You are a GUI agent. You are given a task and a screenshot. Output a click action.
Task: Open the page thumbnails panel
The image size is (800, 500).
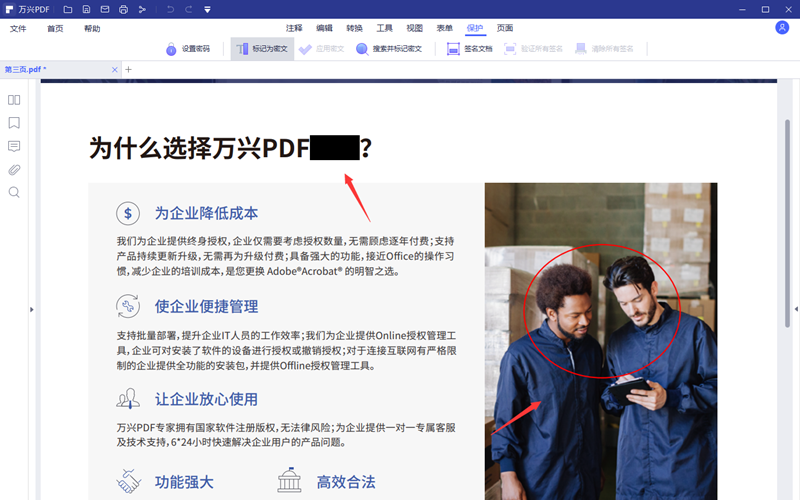(x=14, y=100)
